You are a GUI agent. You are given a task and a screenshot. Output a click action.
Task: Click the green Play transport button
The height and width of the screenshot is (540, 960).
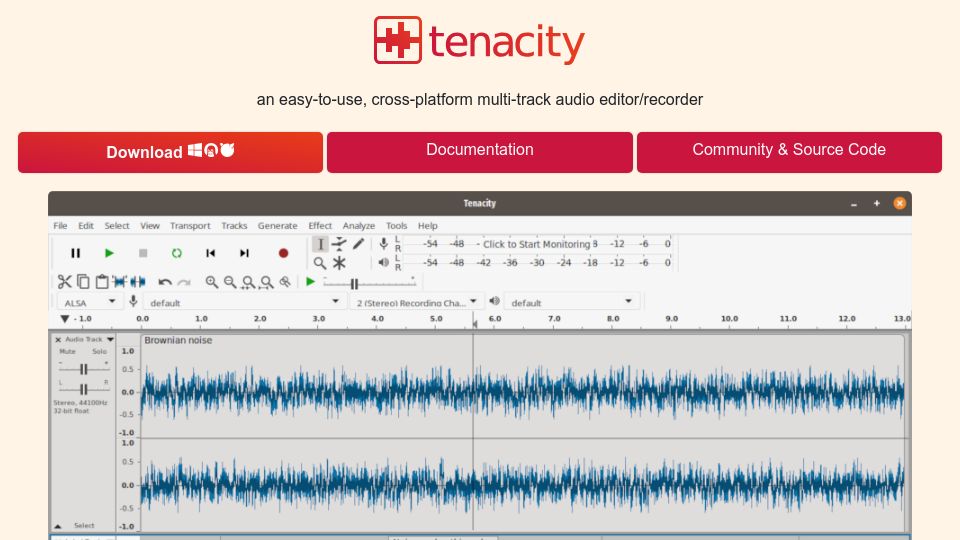(x=109, y=253)
